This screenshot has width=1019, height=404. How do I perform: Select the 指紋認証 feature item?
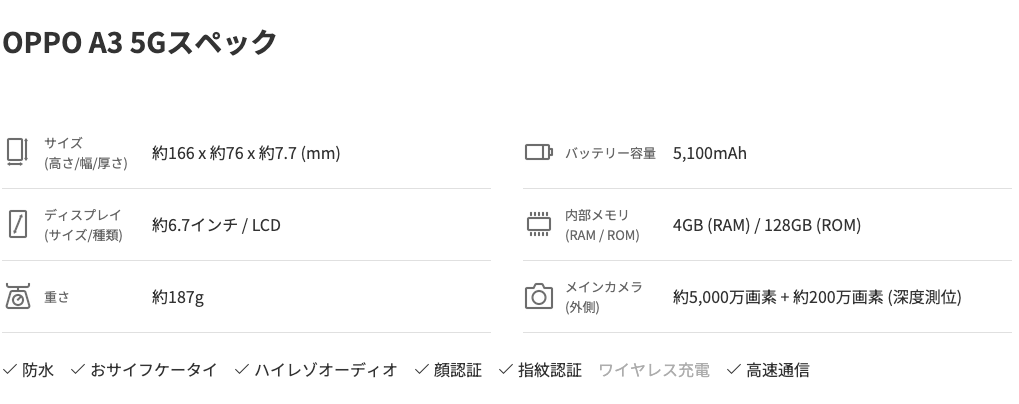(x=541, y=370)
